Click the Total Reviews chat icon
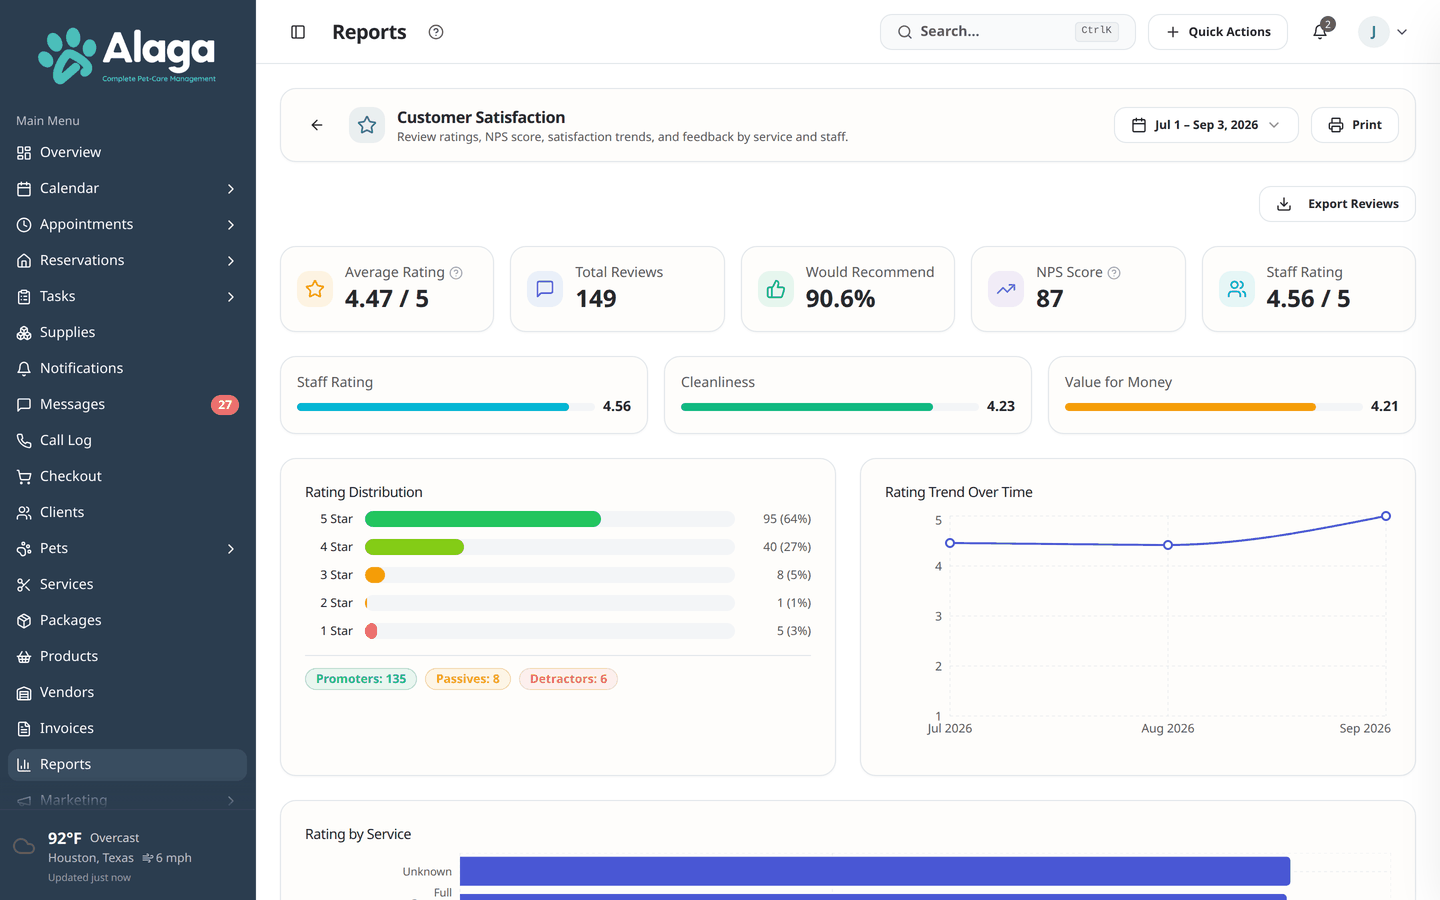The width and height of the screenshot is (1440, 900). click(545, 289)
